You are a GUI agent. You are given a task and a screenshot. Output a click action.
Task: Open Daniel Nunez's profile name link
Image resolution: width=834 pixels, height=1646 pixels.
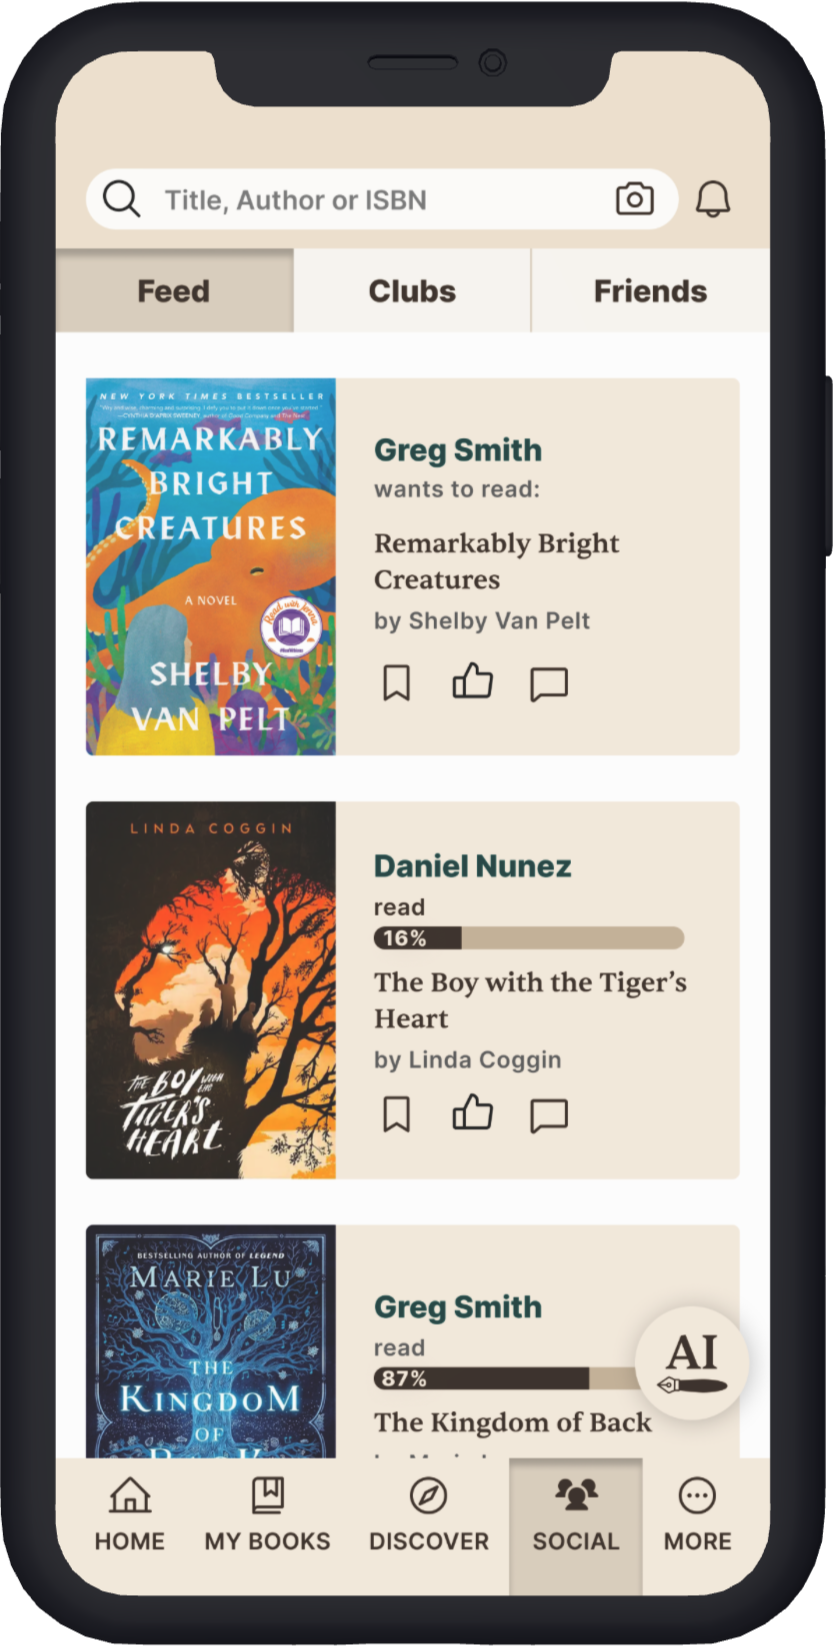[x=473, y=866]
